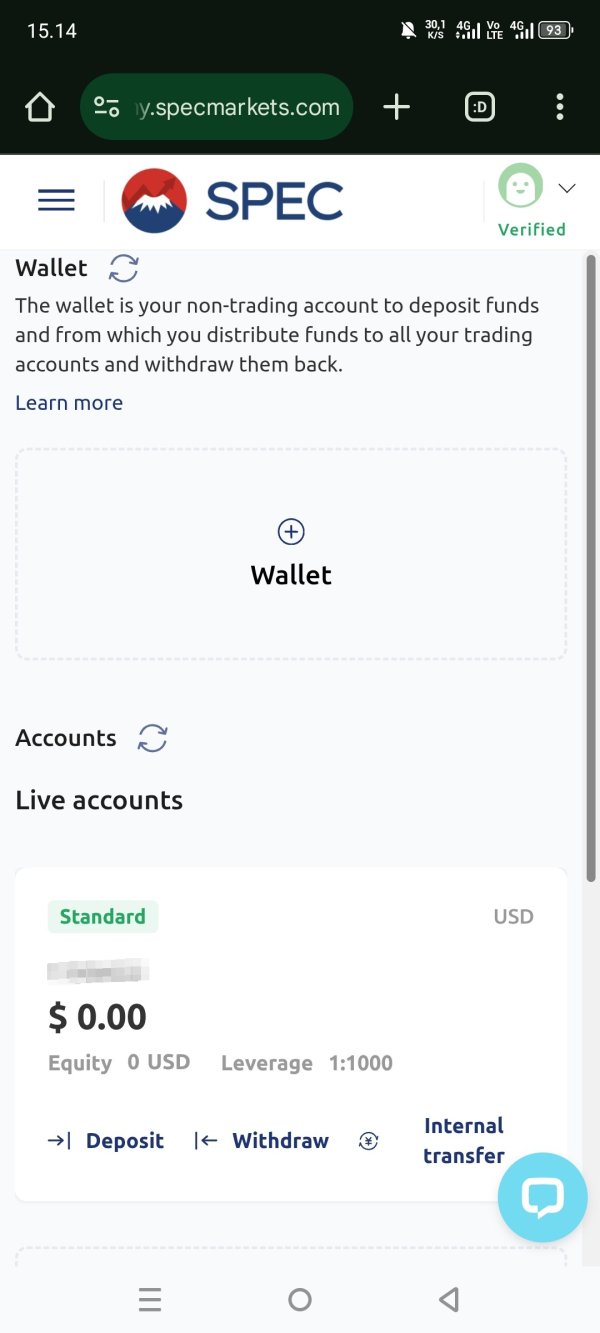600x1333 pixels.
Task: Expand the profile dropdown chevron
Action: click(x=567, y=188)
